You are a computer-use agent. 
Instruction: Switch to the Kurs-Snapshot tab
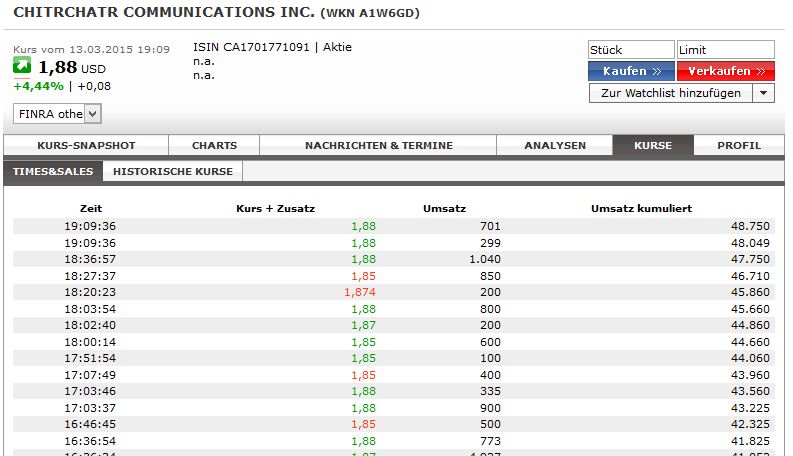click(x=86, y=146)
